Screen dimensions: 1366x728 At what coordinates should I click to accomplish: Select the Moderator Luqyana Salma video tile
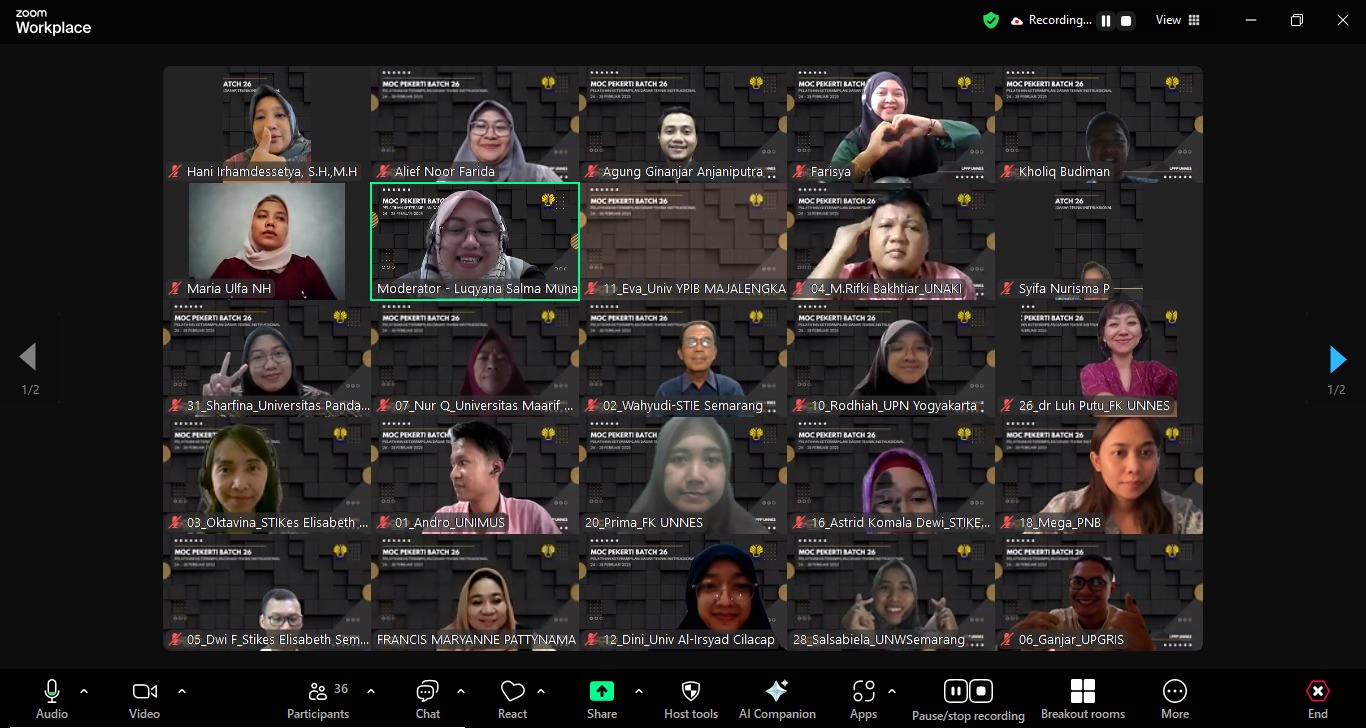click(475, 241)
